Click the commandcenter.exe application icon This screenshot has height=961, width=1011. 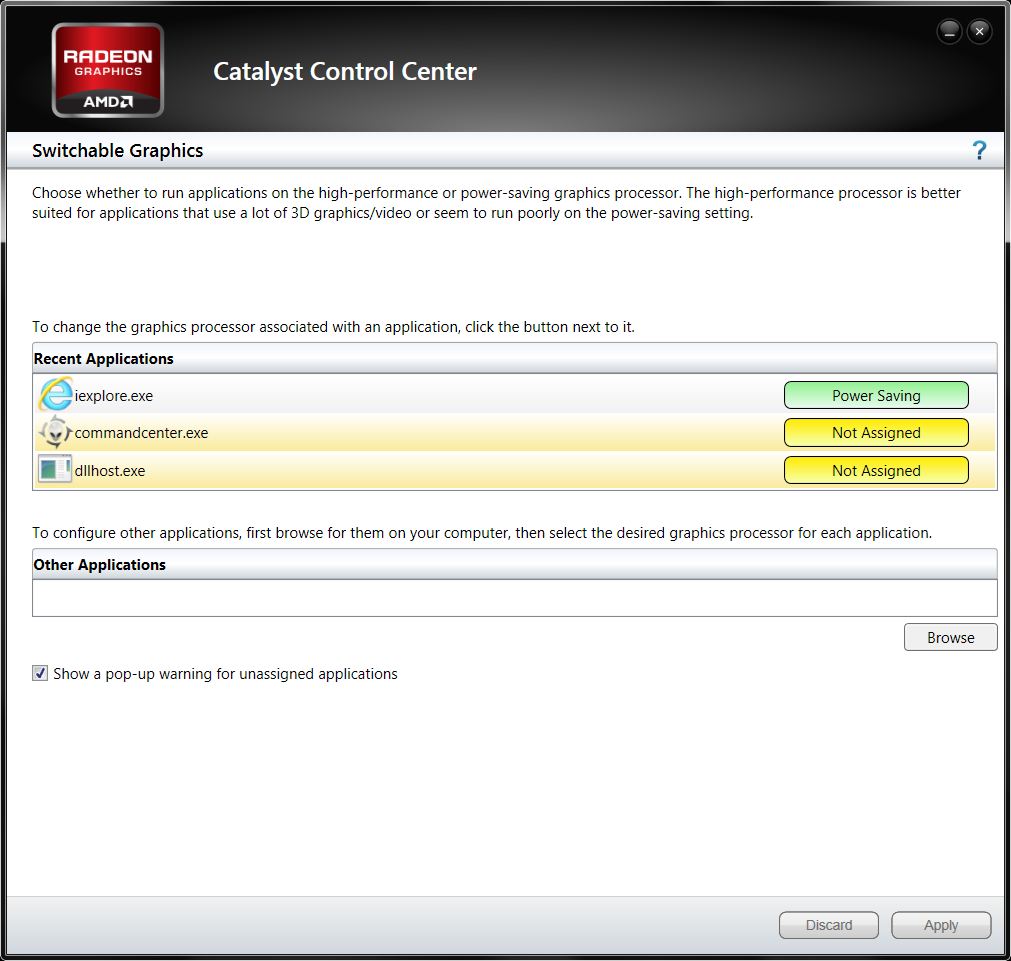point(57,432)
